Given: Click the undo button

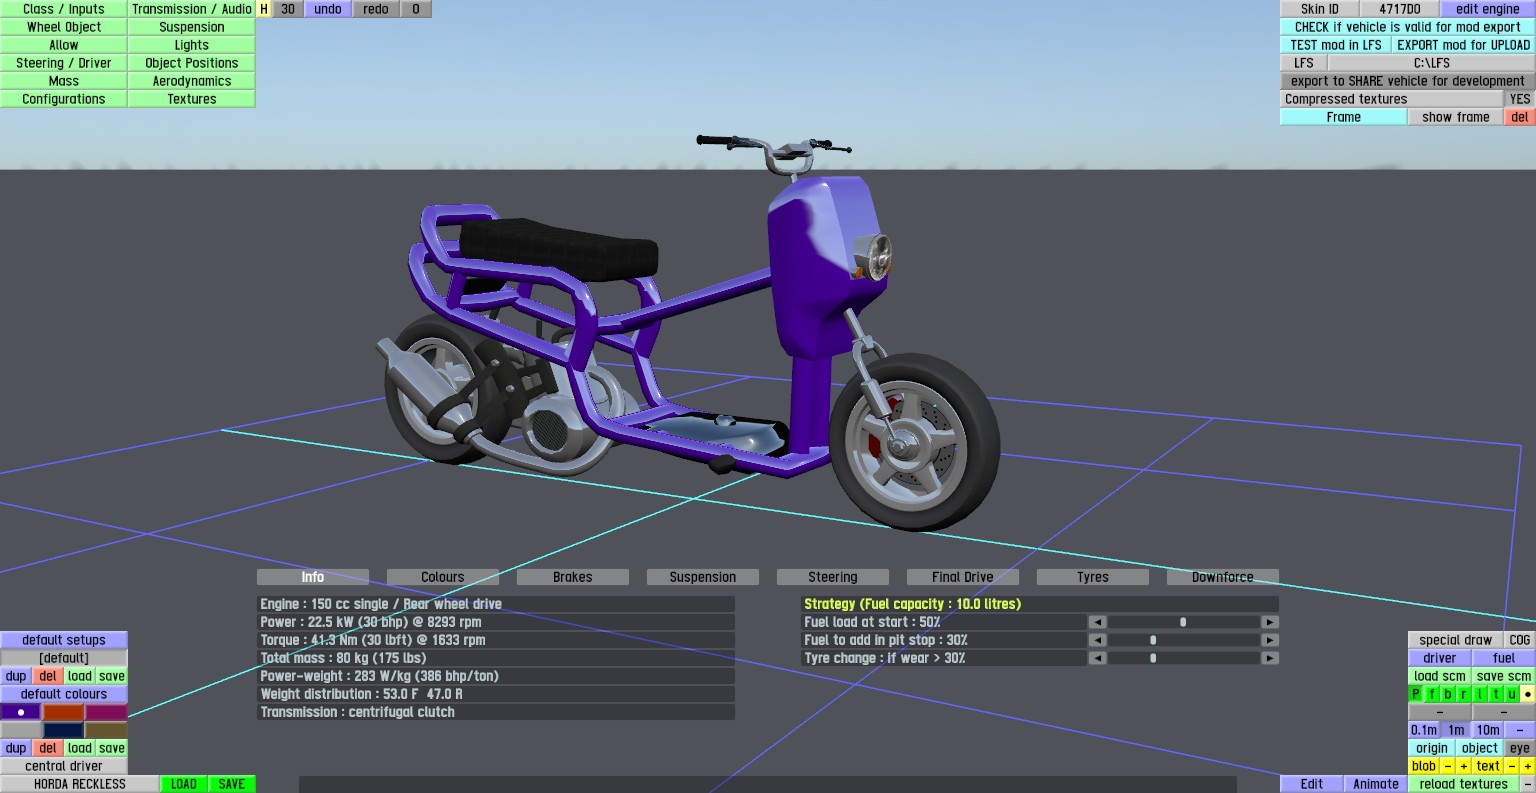Looking at the screenshot, I should 328,9.
